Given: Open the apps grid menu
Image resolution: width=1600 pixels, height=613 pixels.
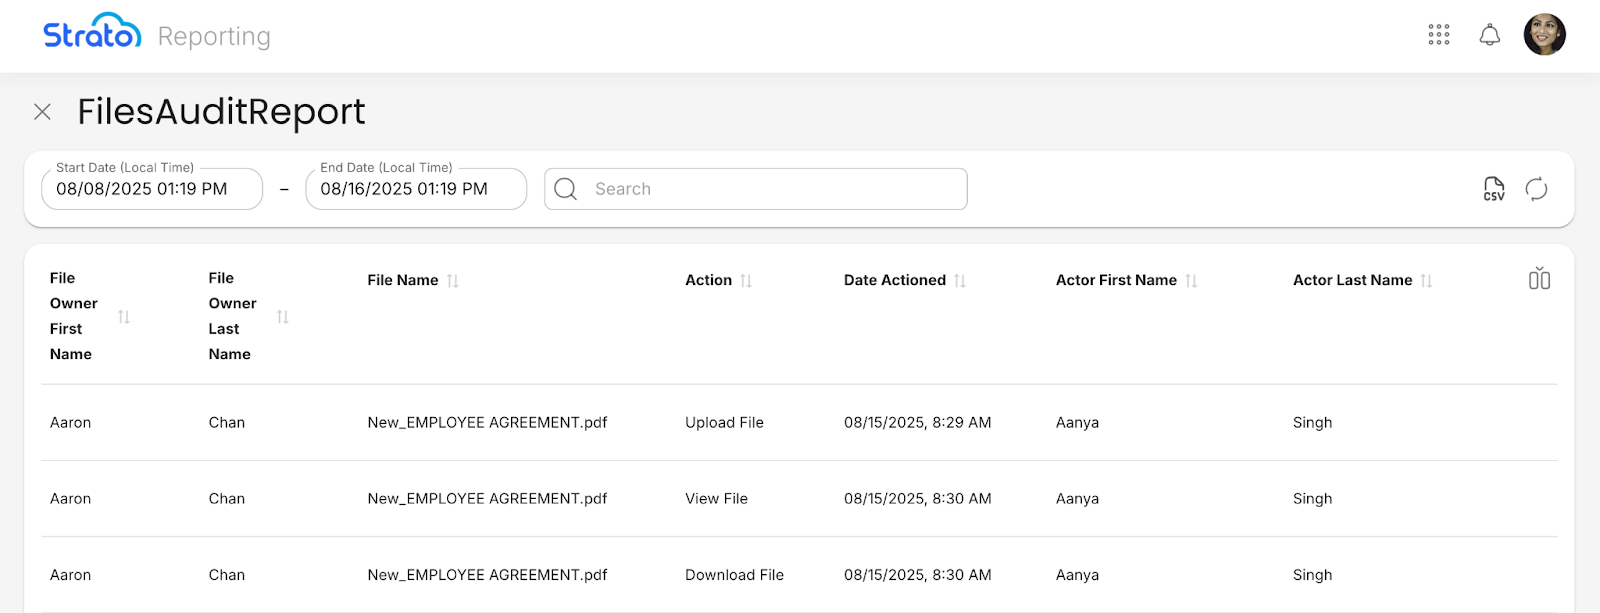Looking at the screenshot, I should [1438, 35].
